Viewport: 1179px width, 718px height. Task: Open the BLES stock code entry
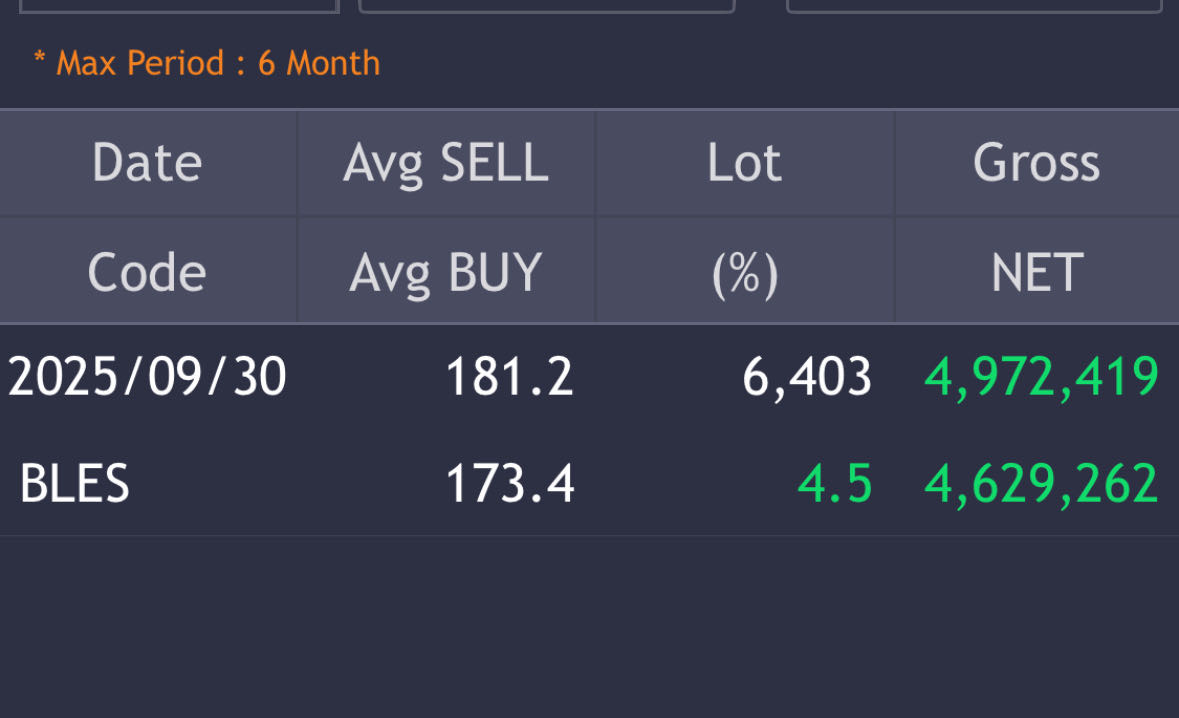tap(75, 484)
